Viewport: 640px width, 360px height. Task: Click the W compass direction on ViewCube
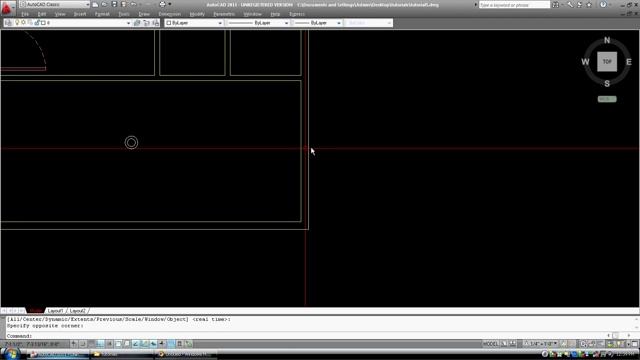pos(585,62)
